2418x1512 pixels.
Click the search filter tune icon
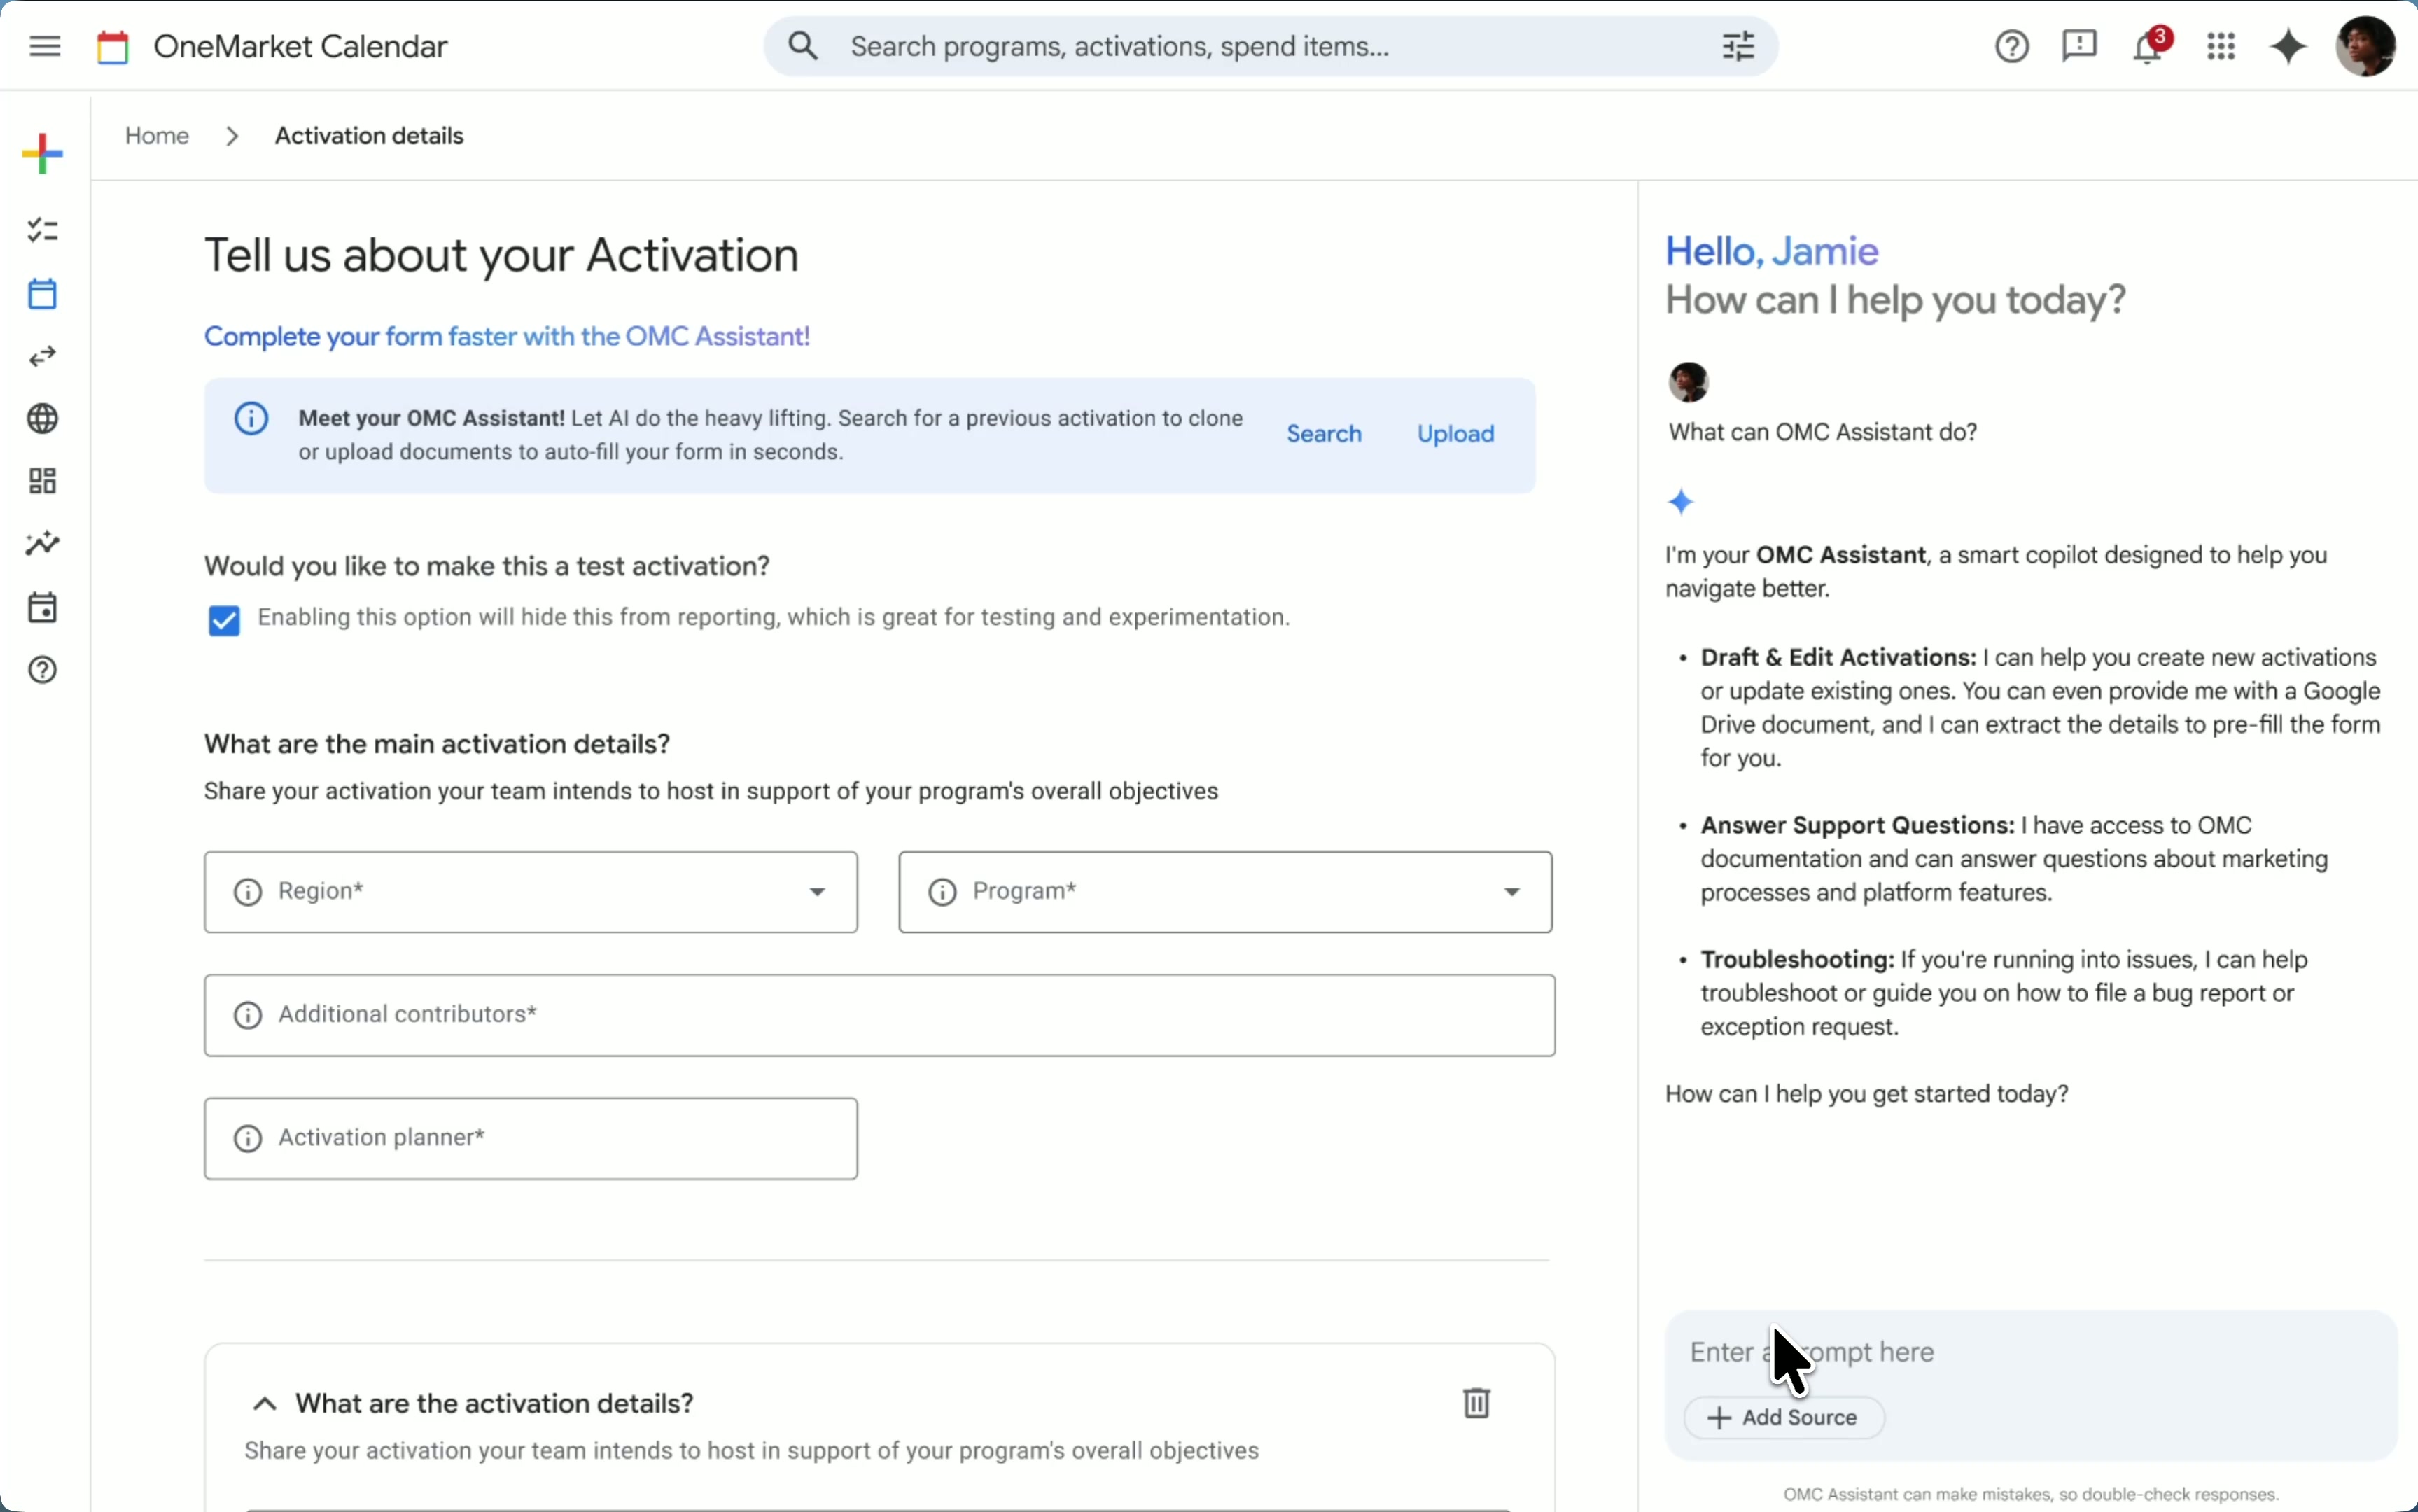click(x=1738, y=46)
